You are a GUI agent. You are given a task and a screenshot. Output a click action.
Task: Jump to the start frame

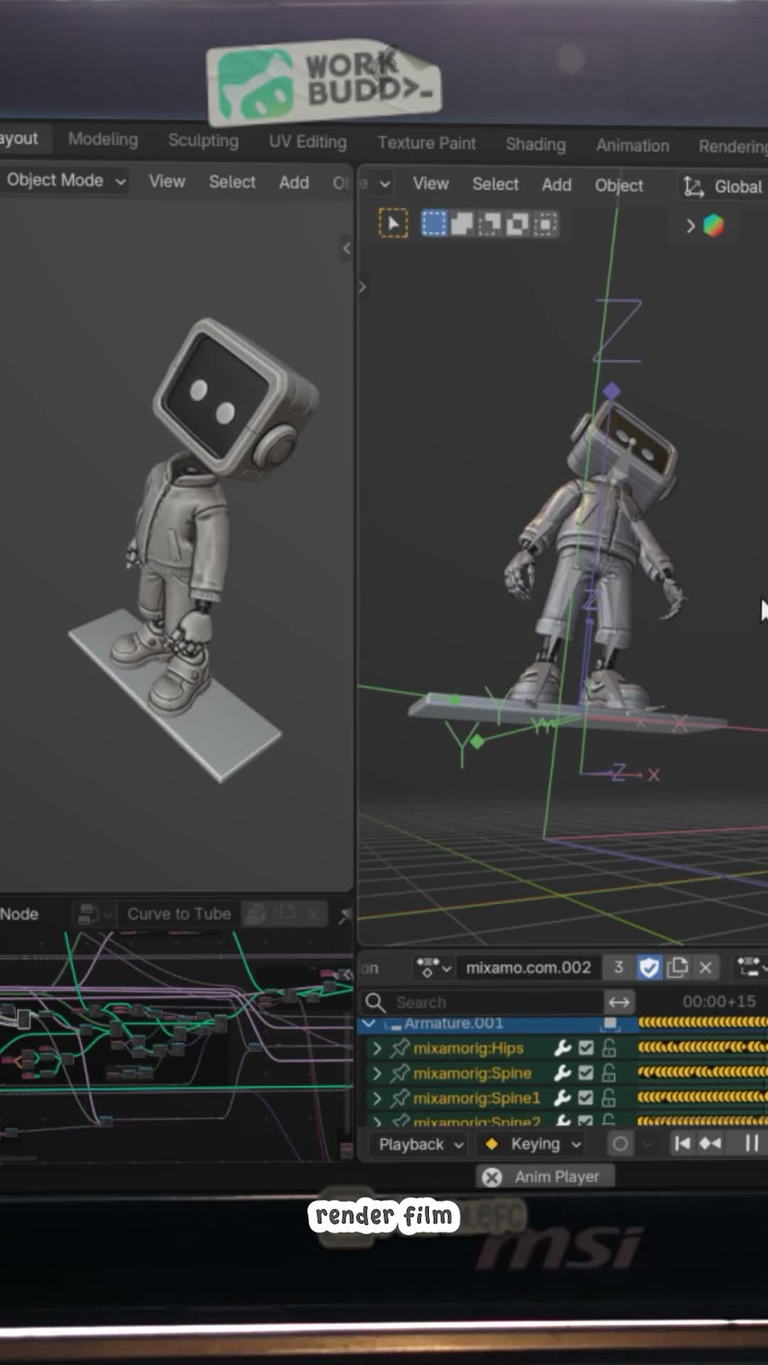click(x=682, y=1144)
